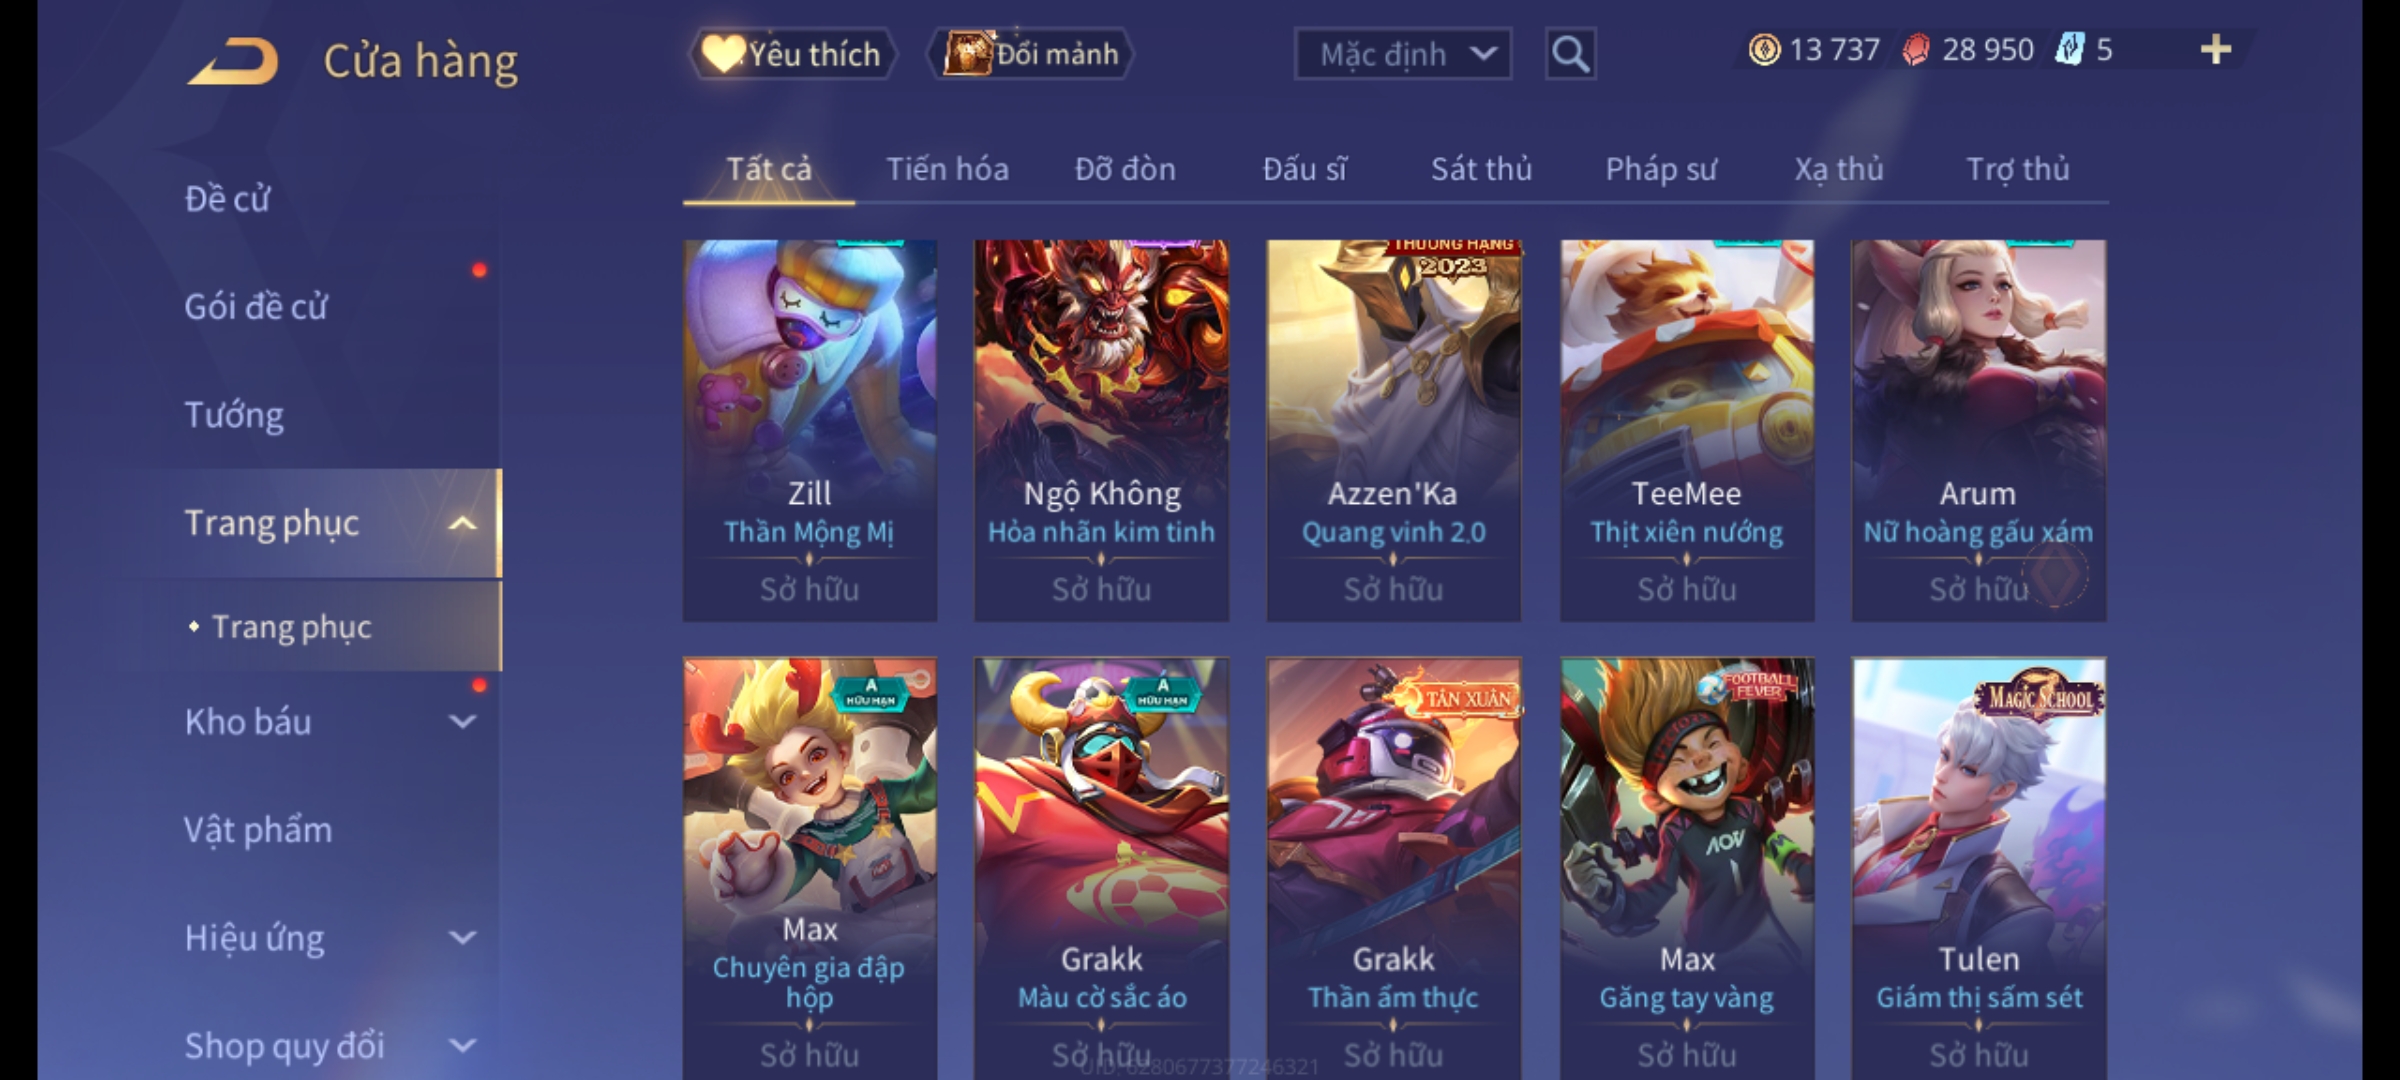This screenshot has width=2400, height=1080.
Task: Tap the blue voucher currency icon
Action: pos(2068,50)
